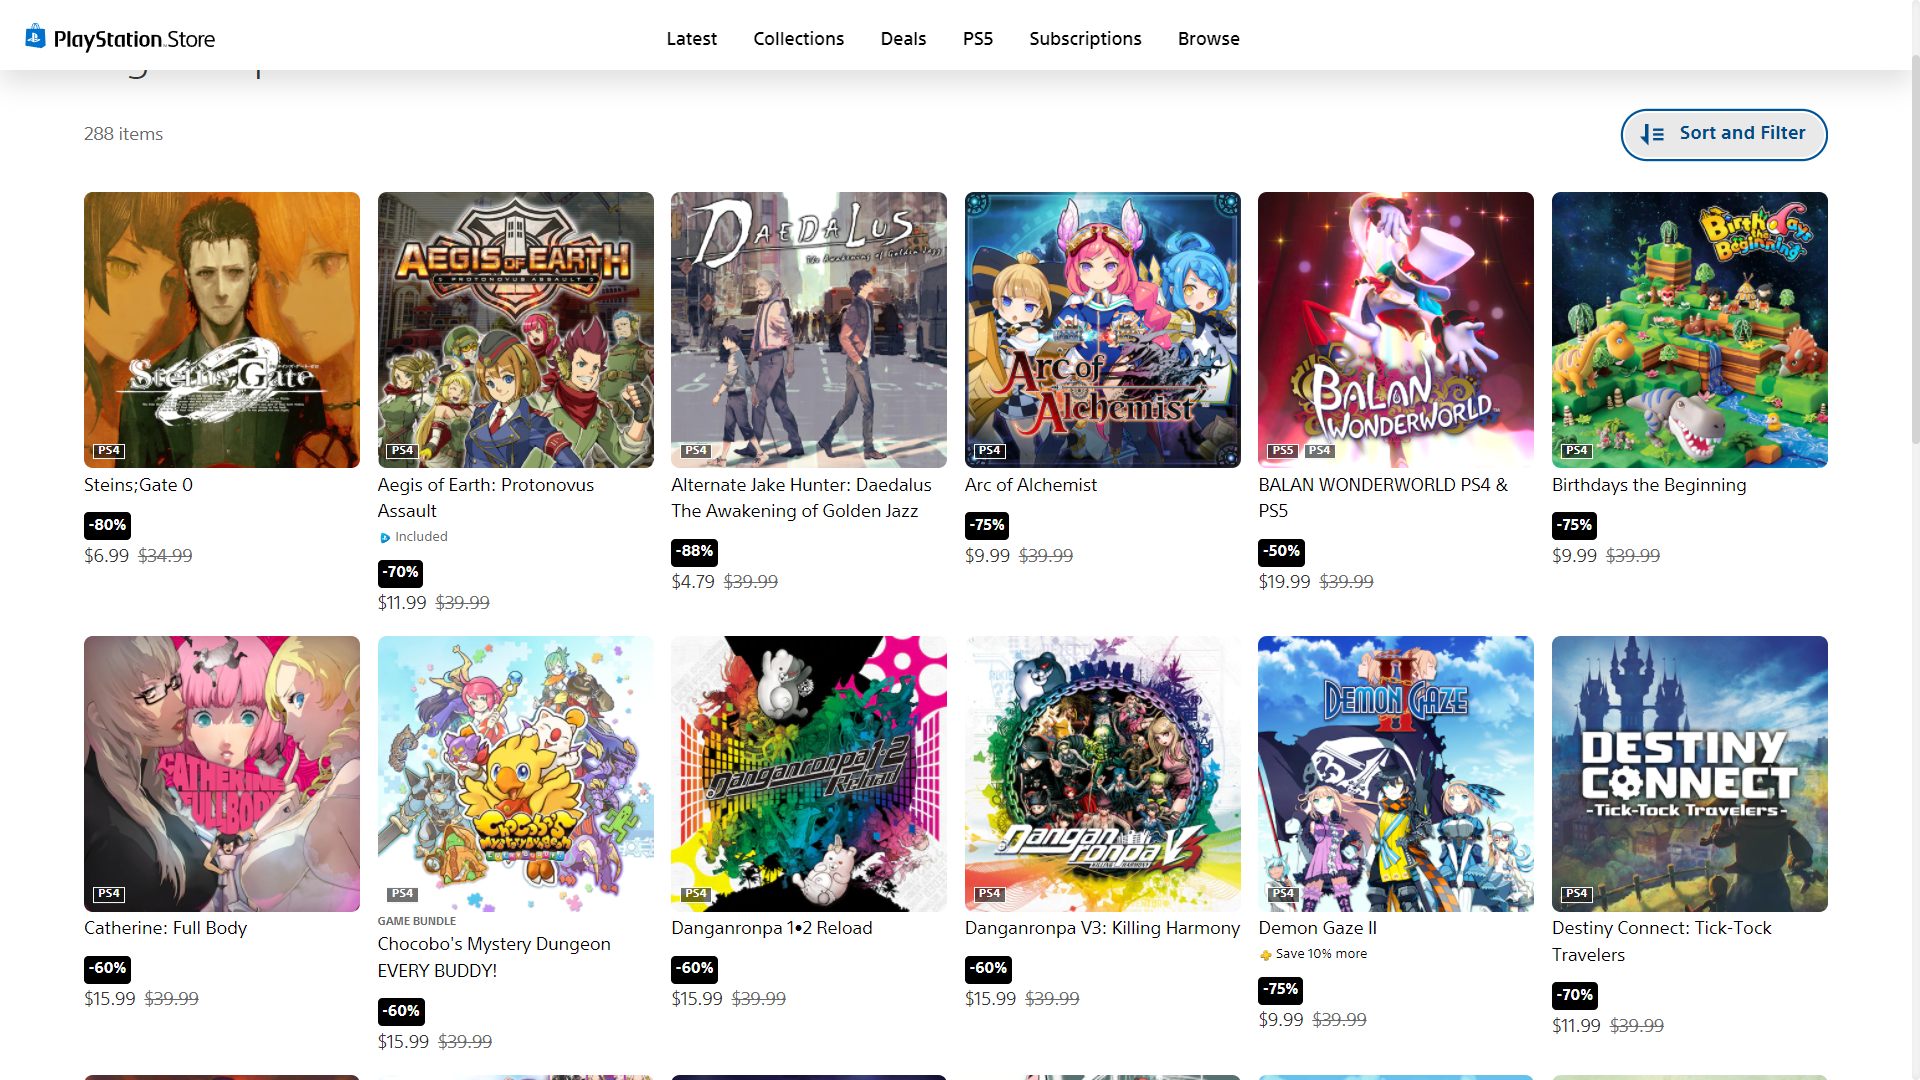Open Danganronpa V3: Killing Harmony title link
This screenshot has height=1080, width=1920.
click(x=1102, y=928)
